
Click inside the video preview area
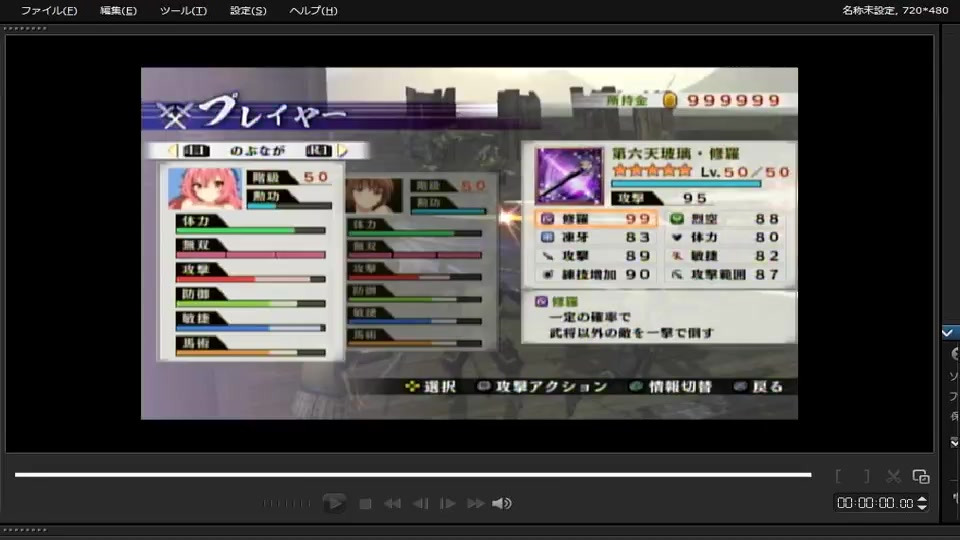470,244
